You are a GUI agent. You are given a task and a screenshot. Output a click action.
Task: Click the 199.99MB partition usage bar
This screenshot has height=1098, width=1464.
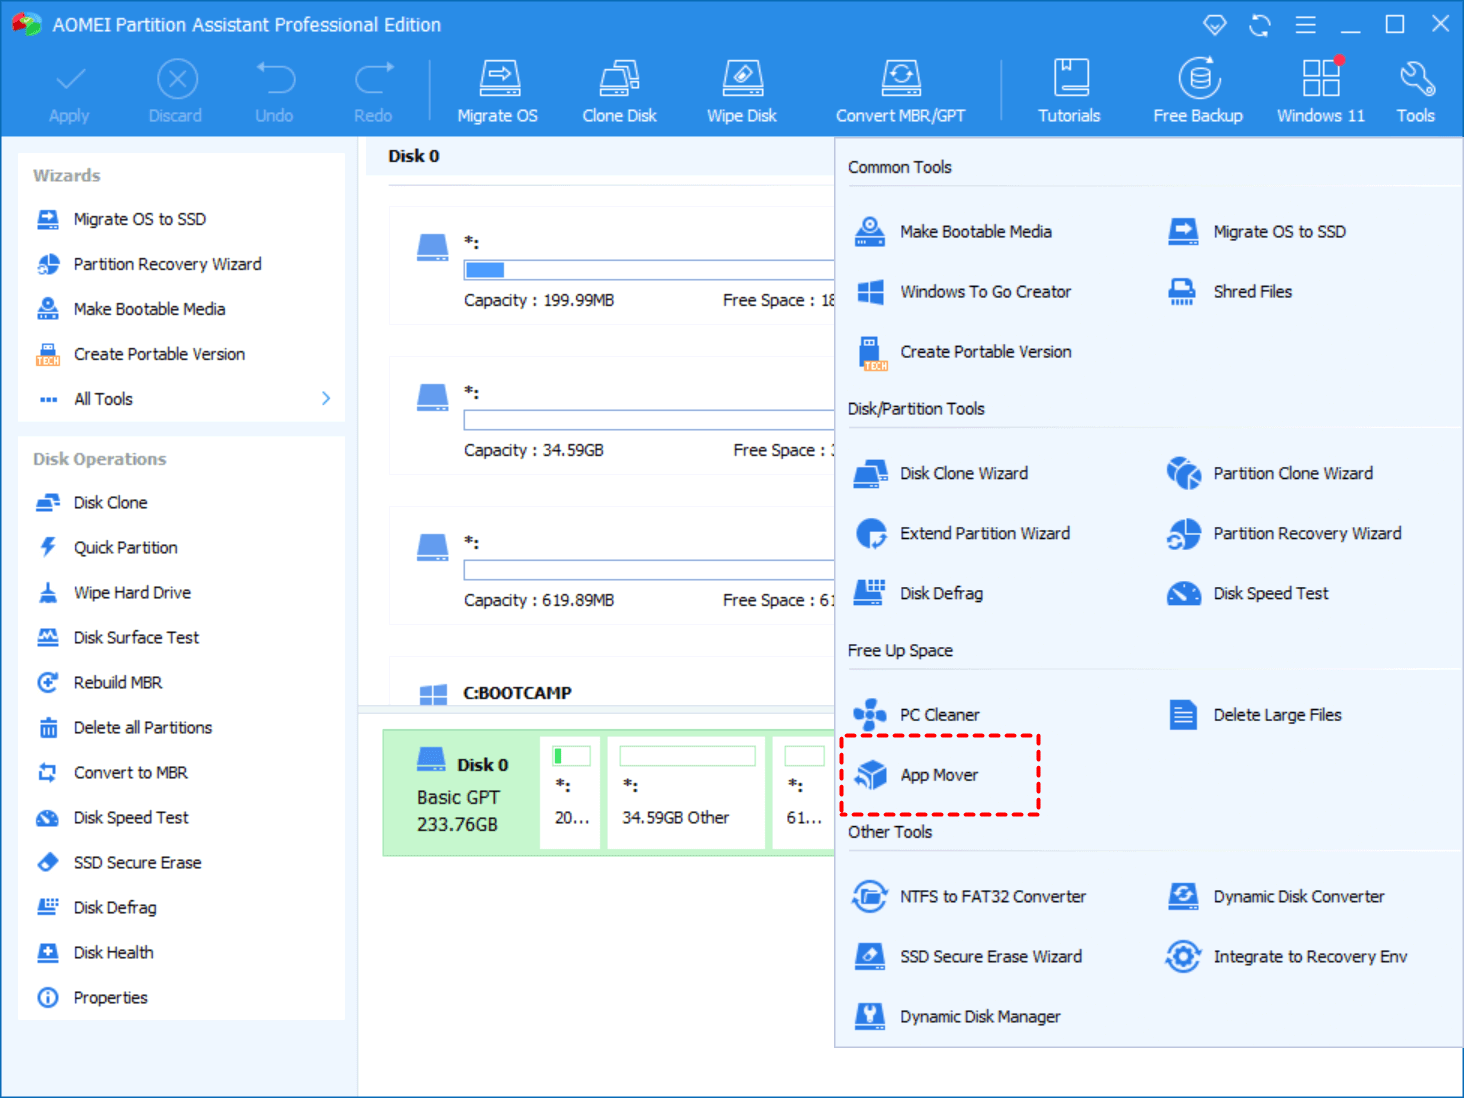coord(648,270)
